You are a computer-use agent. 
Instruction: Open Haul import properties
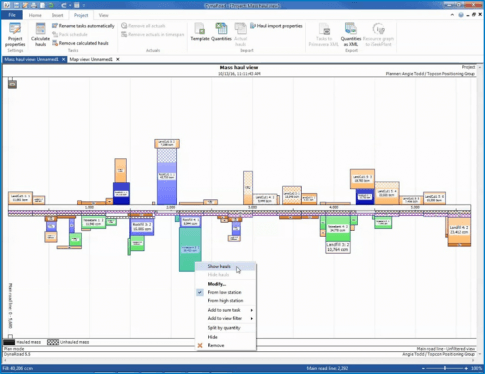tap(276, 26)
